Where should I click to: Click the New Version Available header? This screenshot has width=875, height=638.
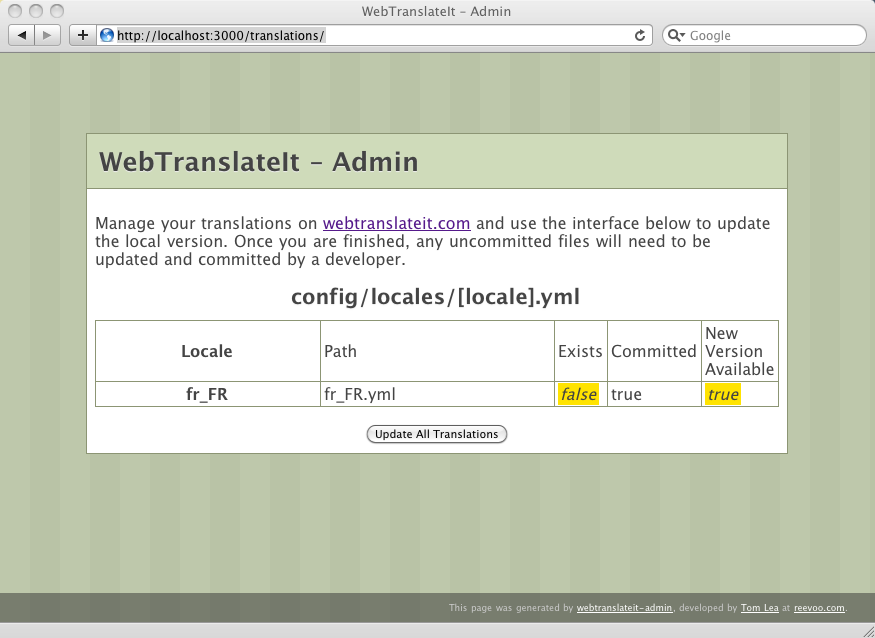739,351
